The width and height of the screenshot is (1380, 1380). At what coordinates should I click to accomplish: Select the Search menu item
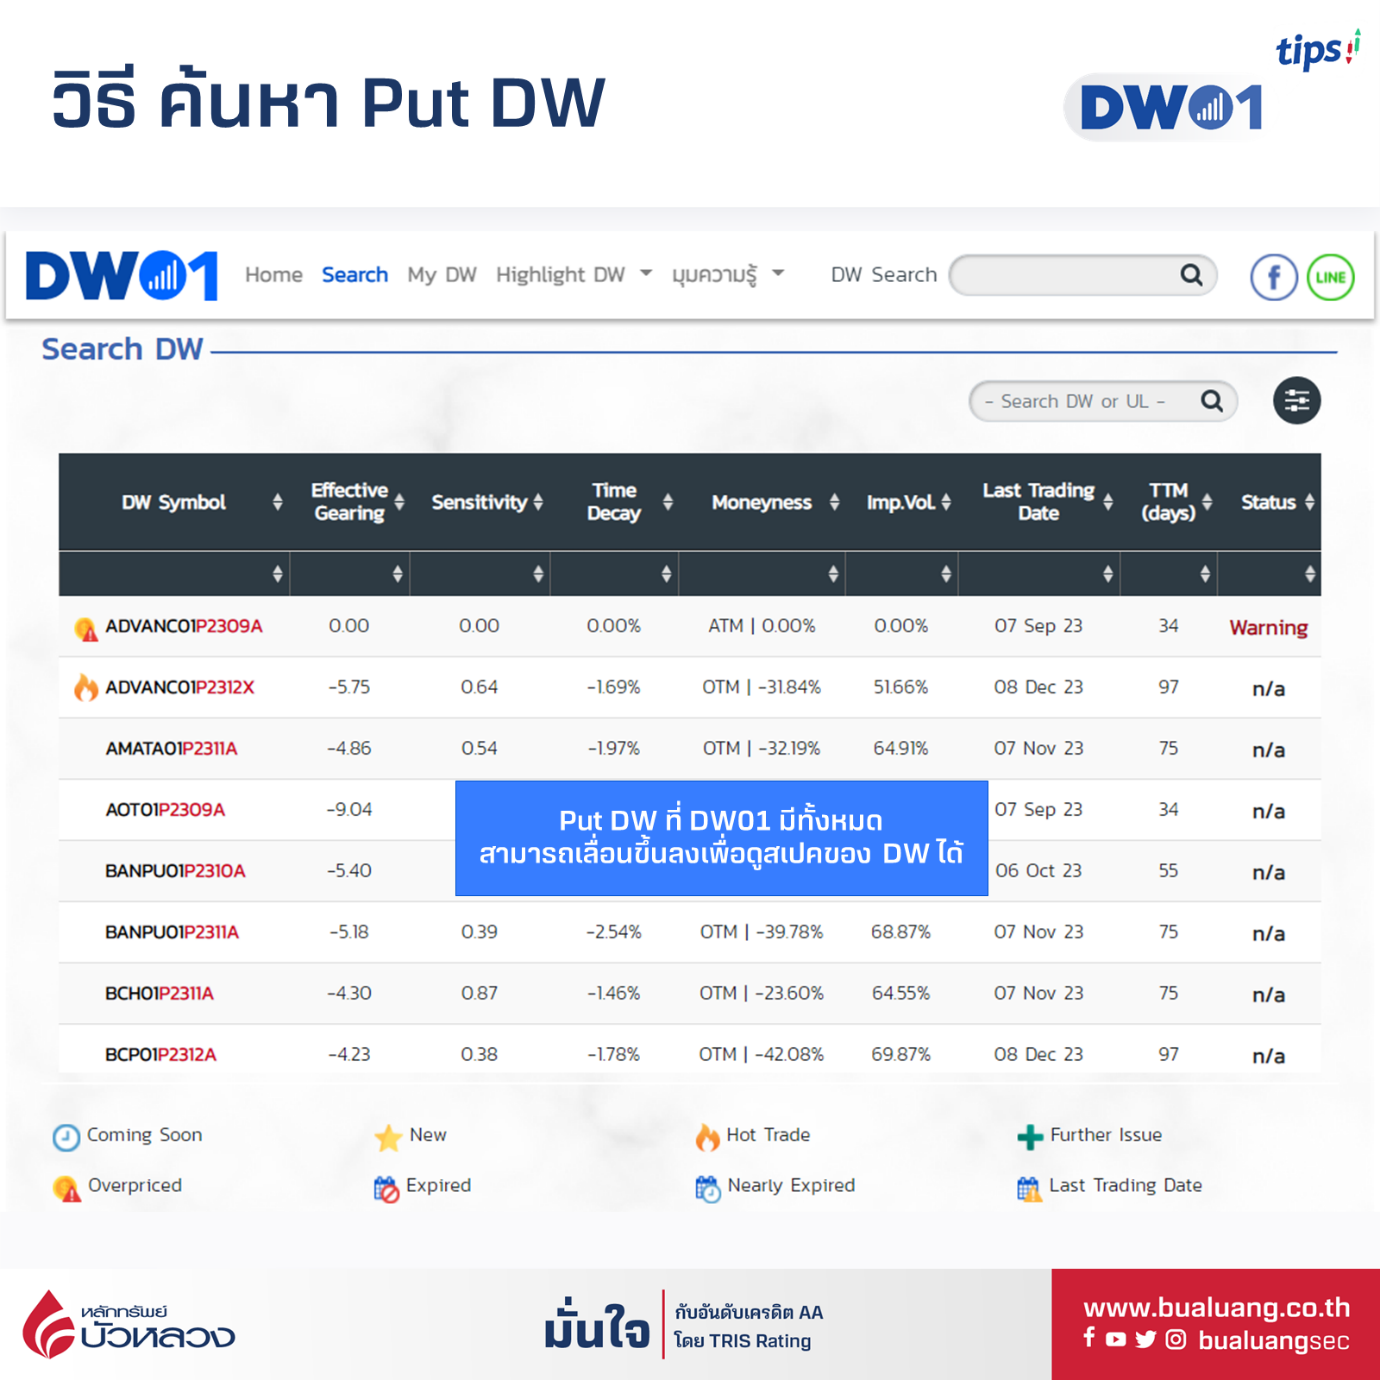[354, 274]
